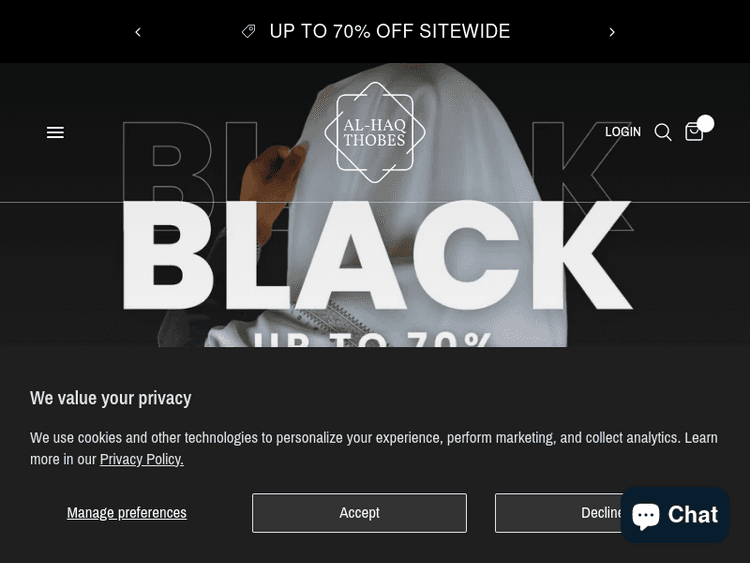Open the Privacy Policy link
Image resolution: width=750 pixels, height=563 pixels.
click(142, 459)
